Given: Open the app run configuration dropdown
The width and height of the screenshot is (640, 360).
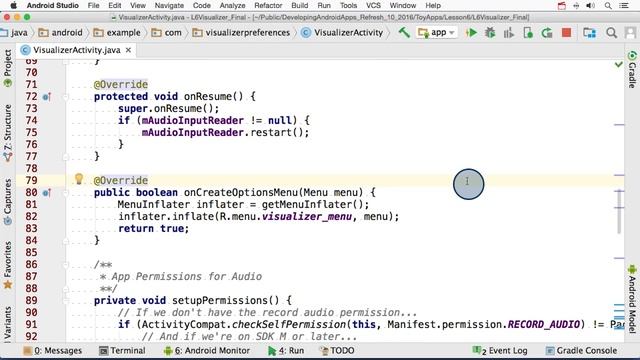Looking at the screenshot, I should tap(436, 33).
